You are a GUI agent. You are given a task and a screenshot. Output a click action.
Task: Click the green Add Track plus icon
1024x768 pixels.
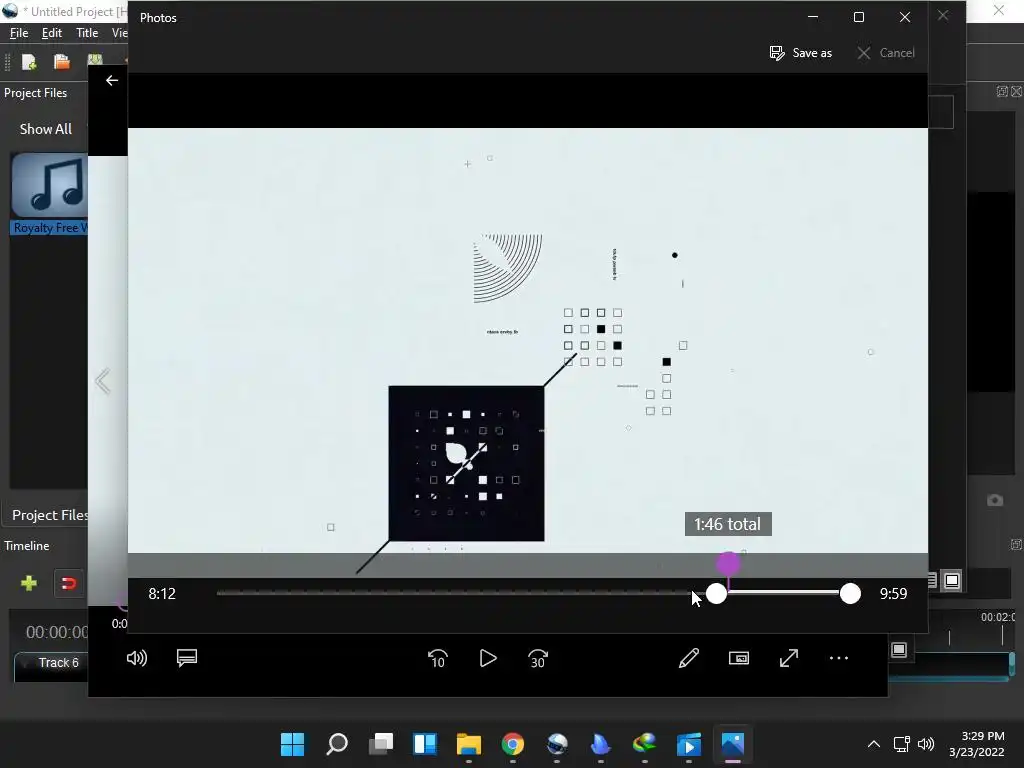click(x=29, y=583)
